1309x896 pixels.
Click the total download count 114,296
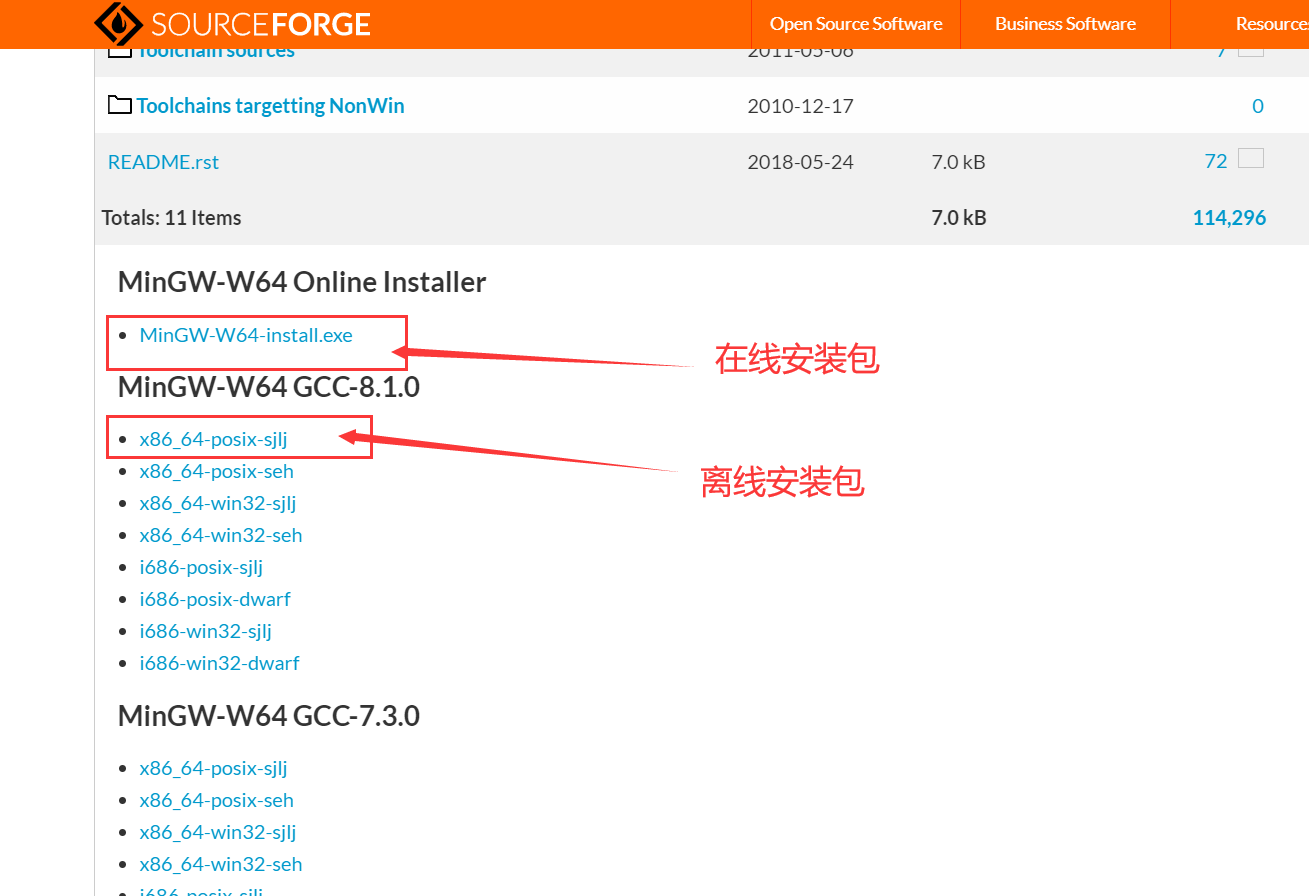click(x=1229, y=216)
